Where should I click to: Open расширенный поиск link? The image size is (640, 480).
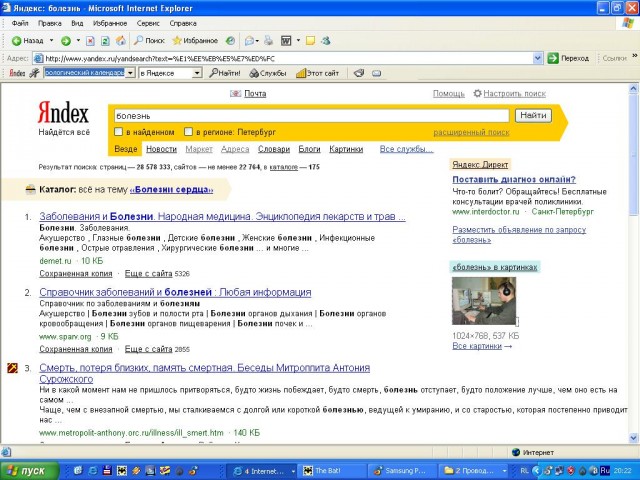click(x=471, y=132)
